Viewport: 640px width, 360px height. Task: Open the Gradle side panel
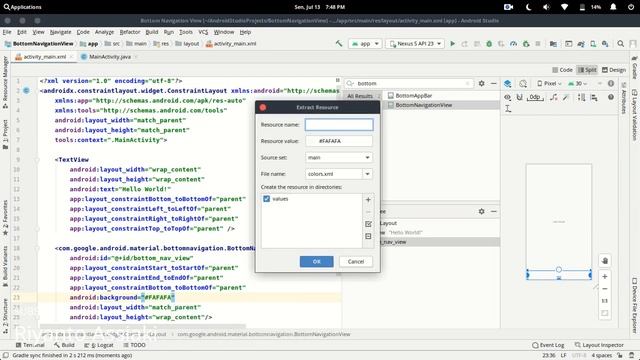[635, 67]
